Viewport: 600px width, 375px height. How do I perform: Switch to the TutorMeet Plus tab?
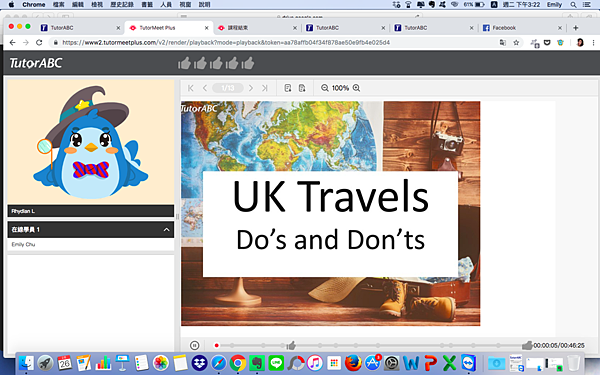coord(168,28)
